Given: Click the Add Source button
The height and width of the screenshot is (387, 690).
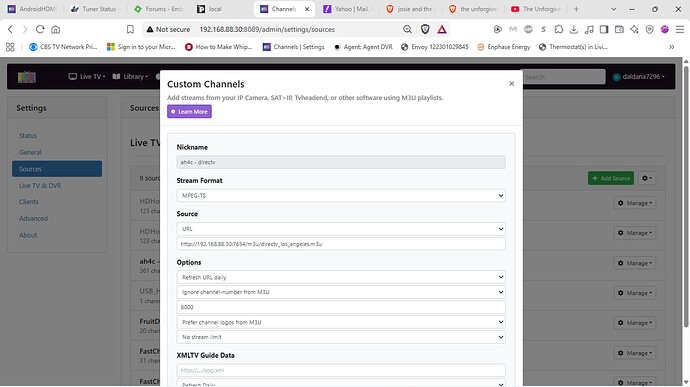Looking at the screenshot, I should click(611, 178).
